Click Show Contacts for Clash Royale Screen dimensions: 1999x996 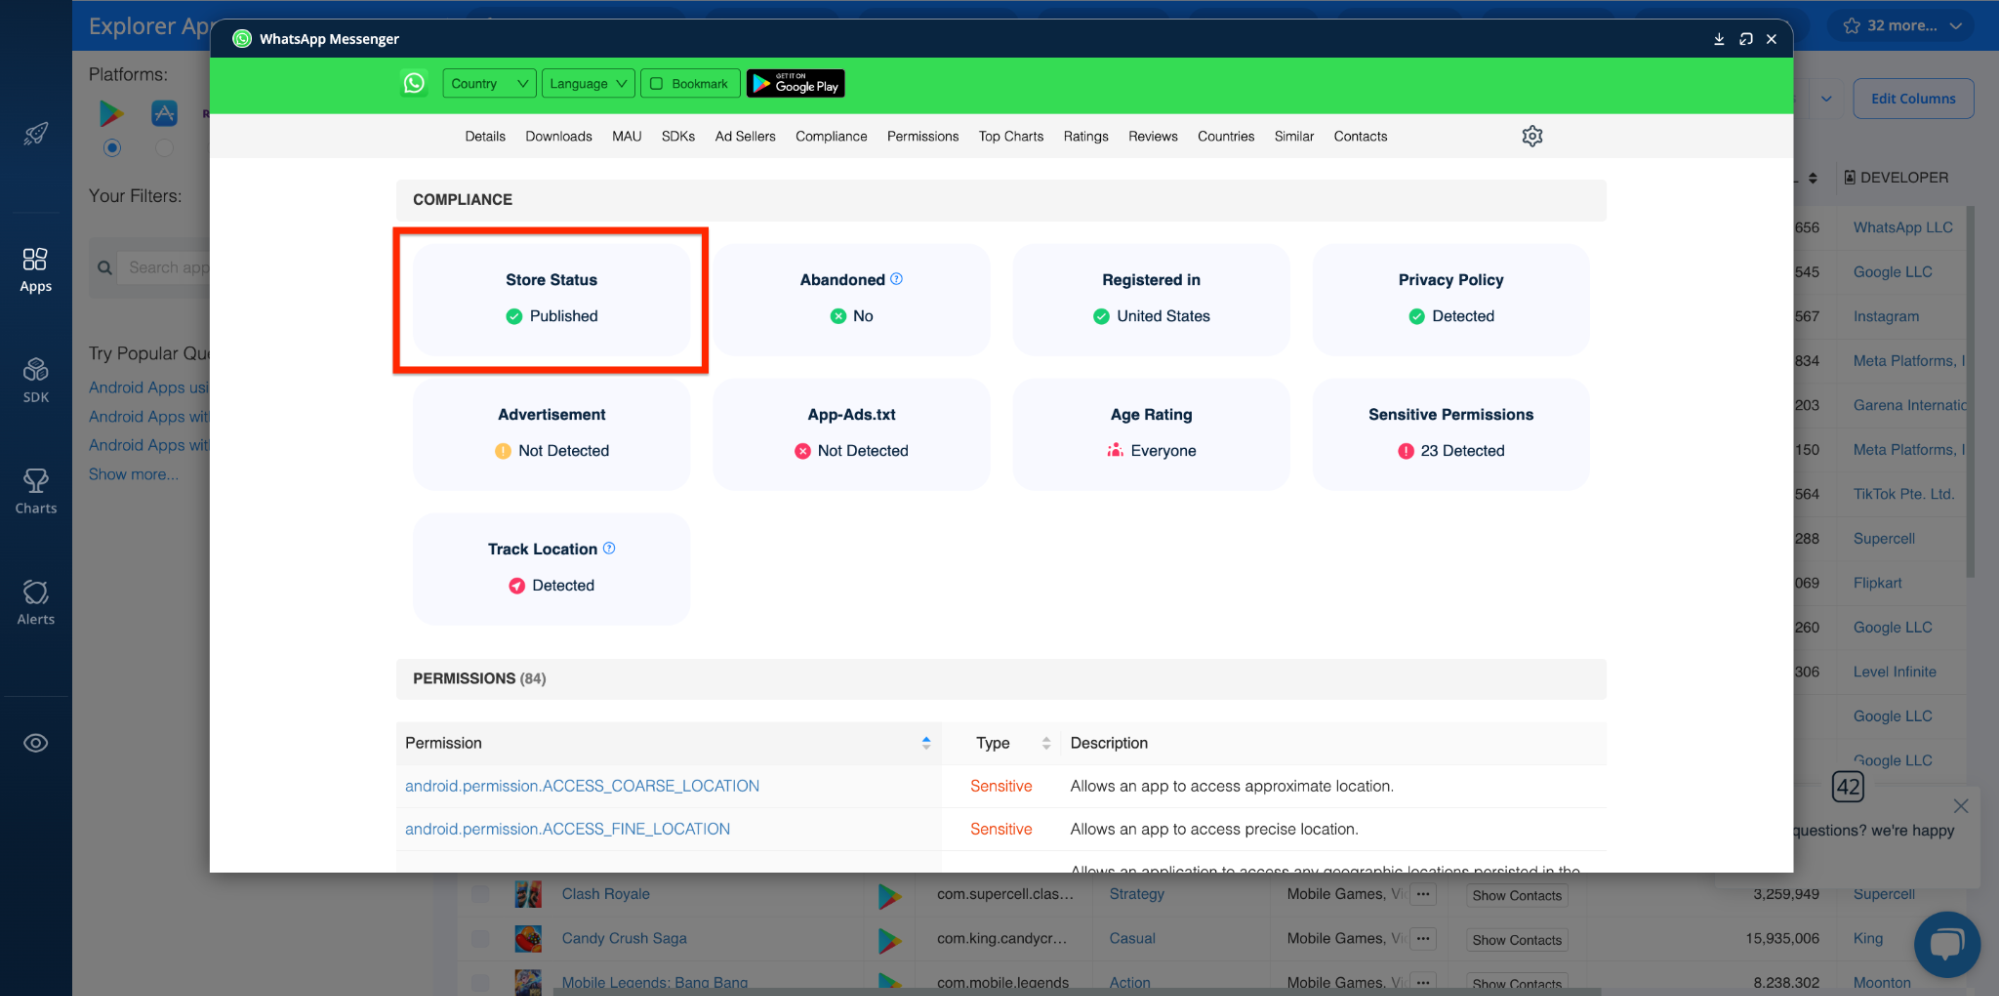(1516, 896)
